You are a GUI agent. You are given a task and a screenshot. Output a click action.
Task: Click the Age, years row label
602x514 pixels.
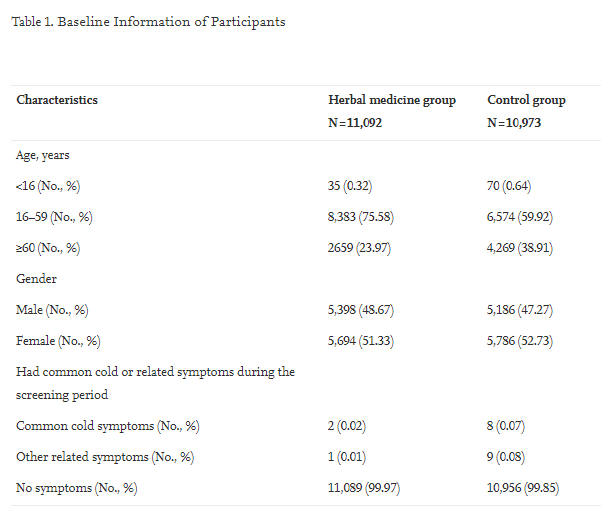[x=43, y=155]
